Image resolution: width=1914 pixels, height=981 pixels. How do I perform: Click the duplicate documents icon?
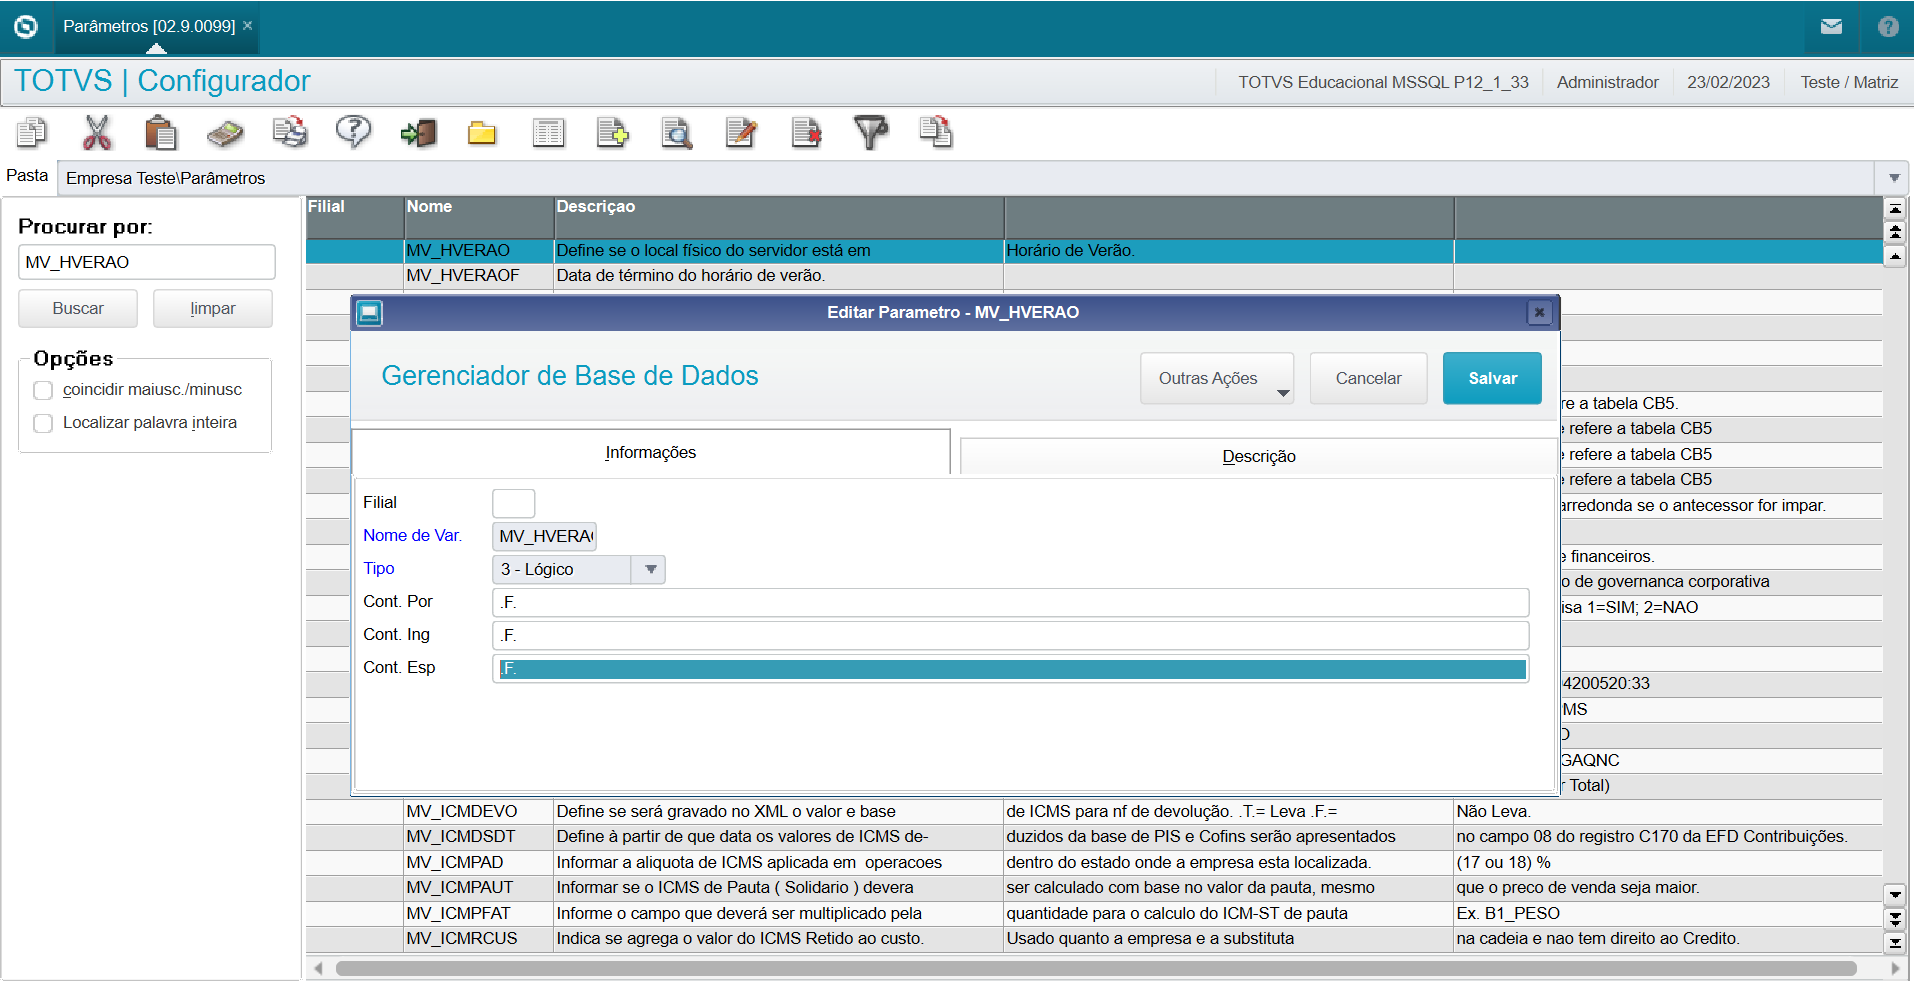[x=936, y=132]
